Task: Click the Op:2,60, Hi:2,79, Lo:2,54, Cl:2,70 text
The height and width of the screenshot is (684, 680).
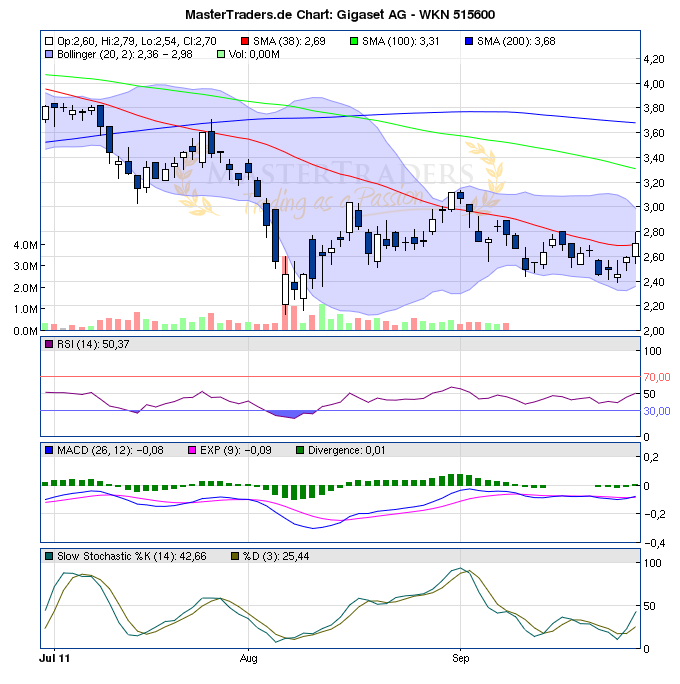Action: tap(137, 41)
